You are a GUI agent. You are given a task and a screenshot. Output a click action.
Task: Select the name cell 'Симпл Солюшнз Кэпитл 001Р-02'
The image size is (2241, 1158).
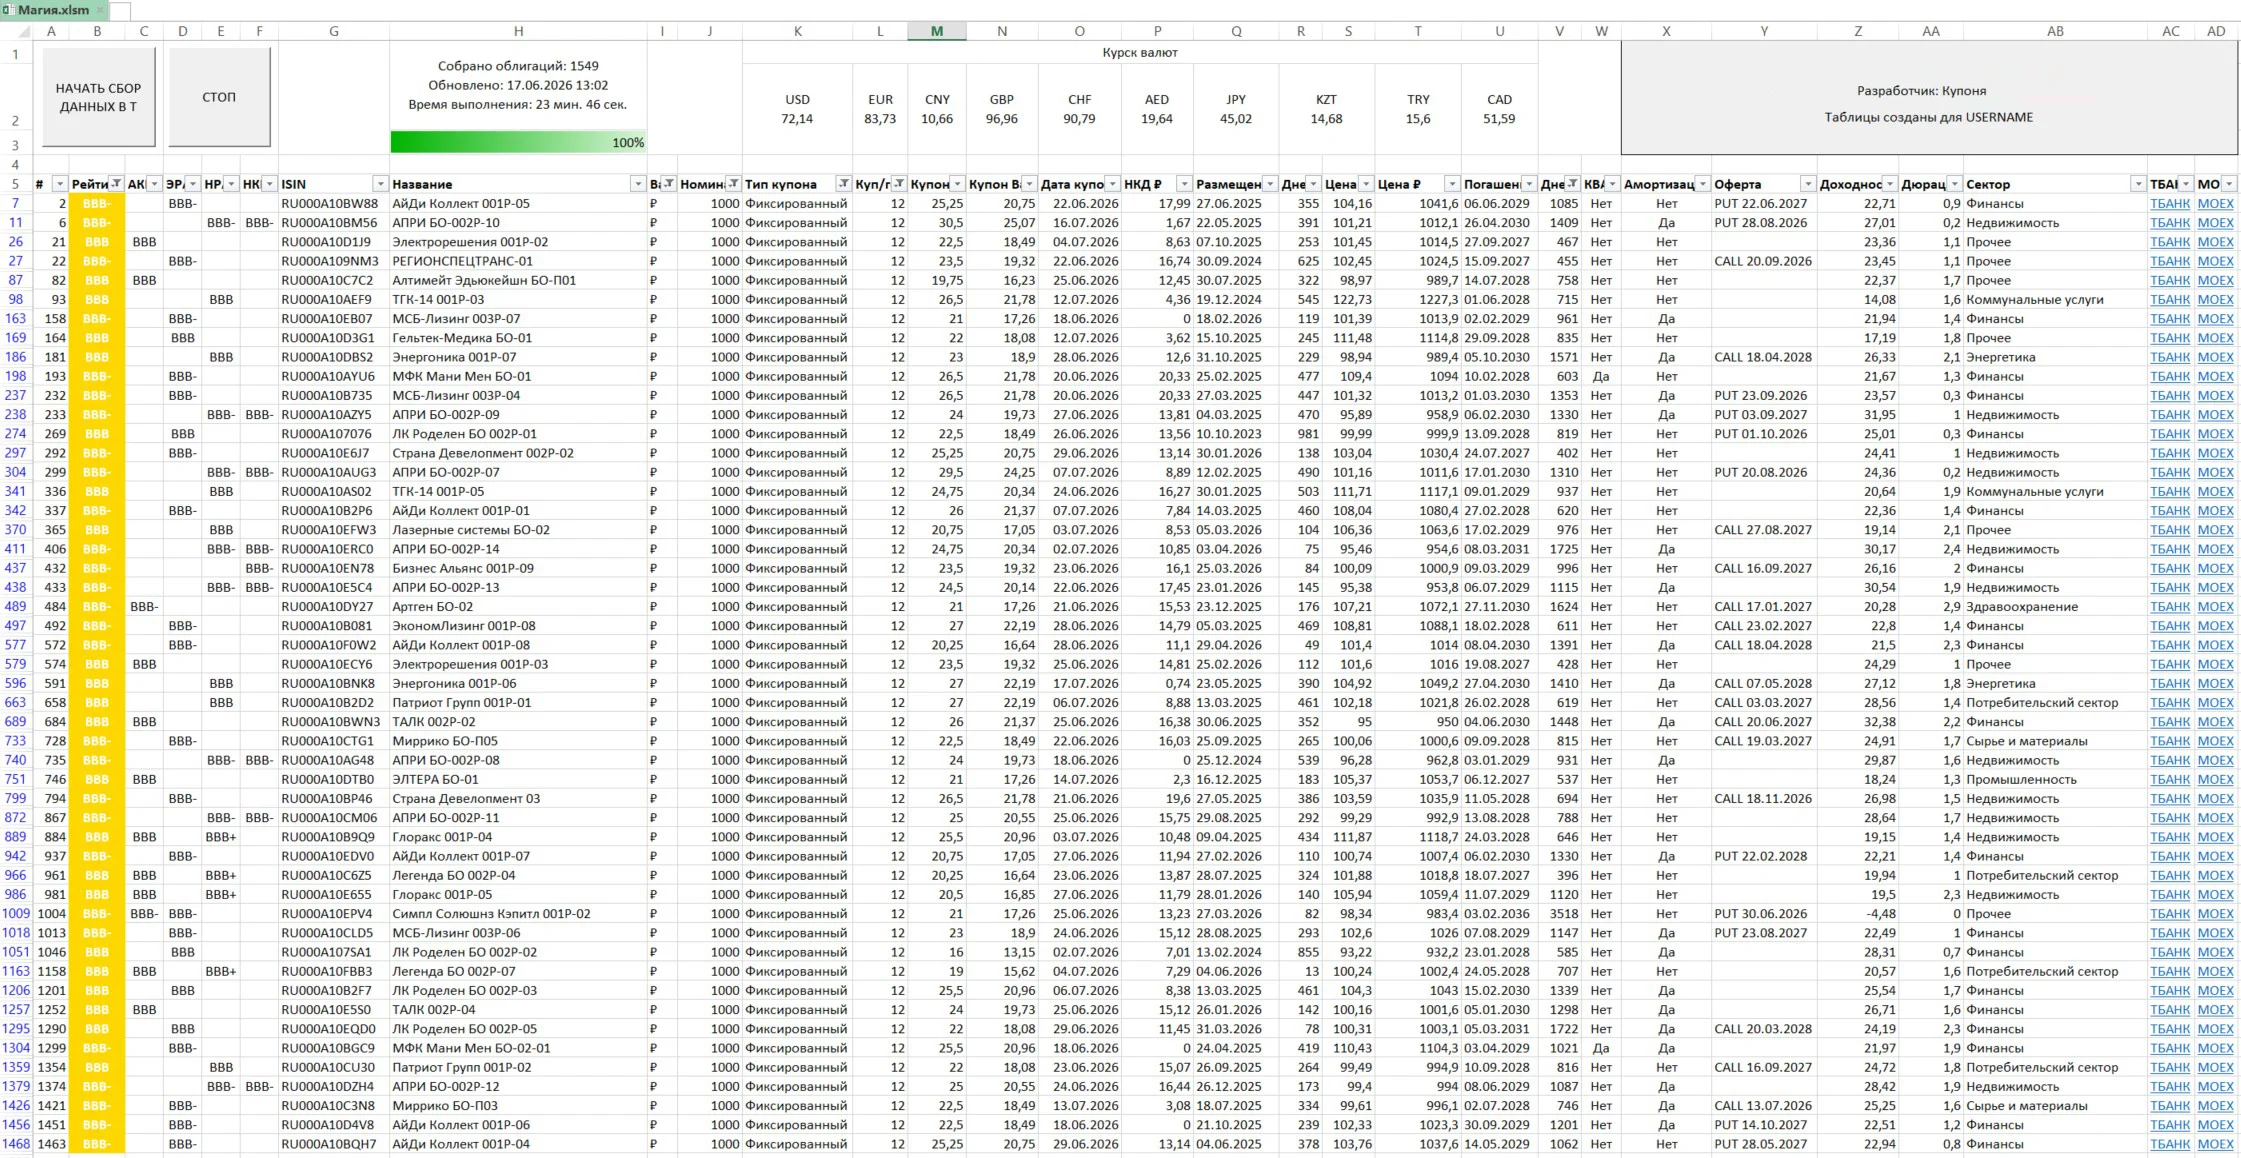tap(518, 914)
